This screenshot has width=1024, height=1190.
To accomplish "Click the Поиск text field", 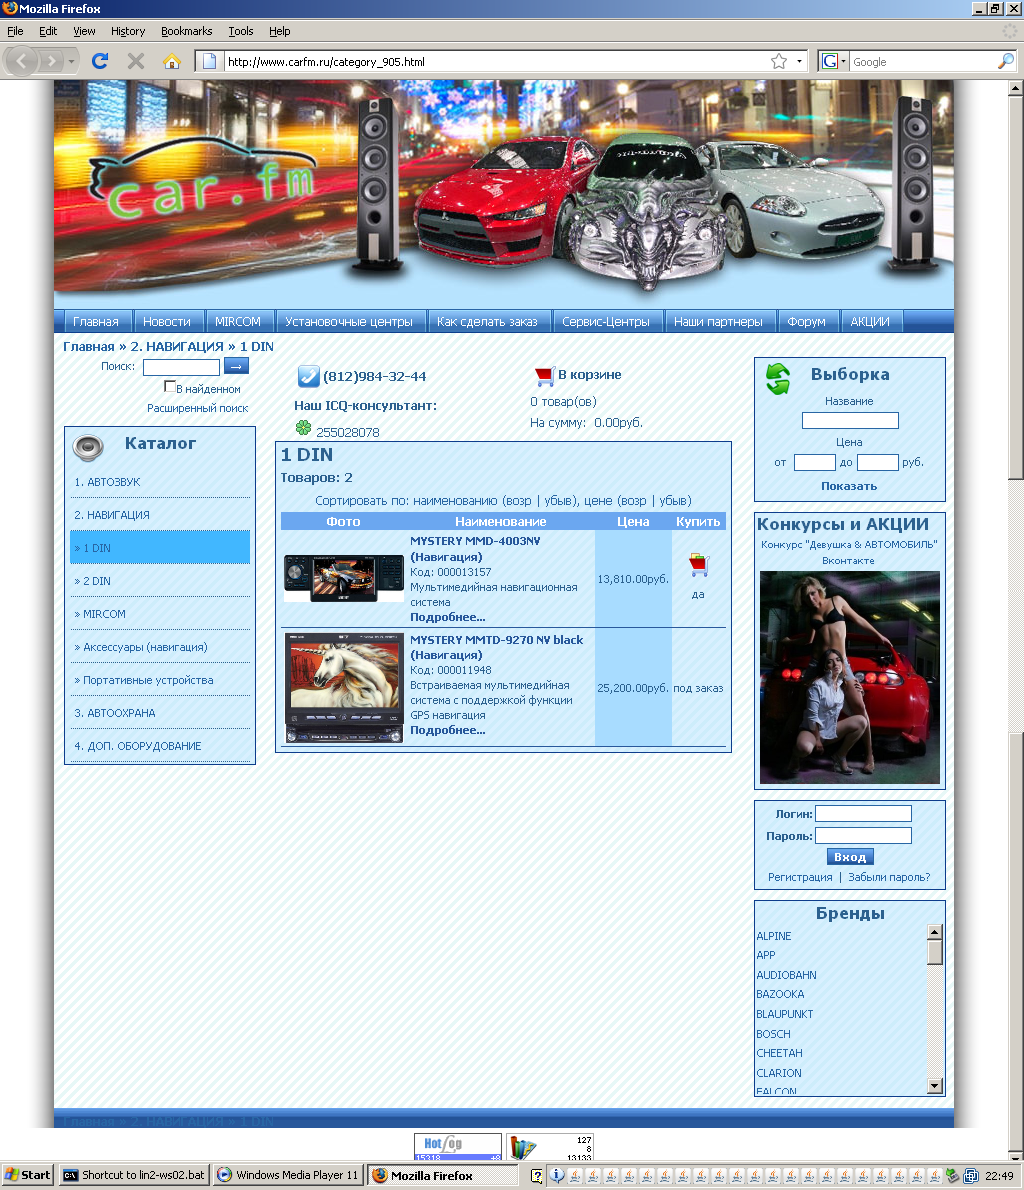I will click(181, 367).
